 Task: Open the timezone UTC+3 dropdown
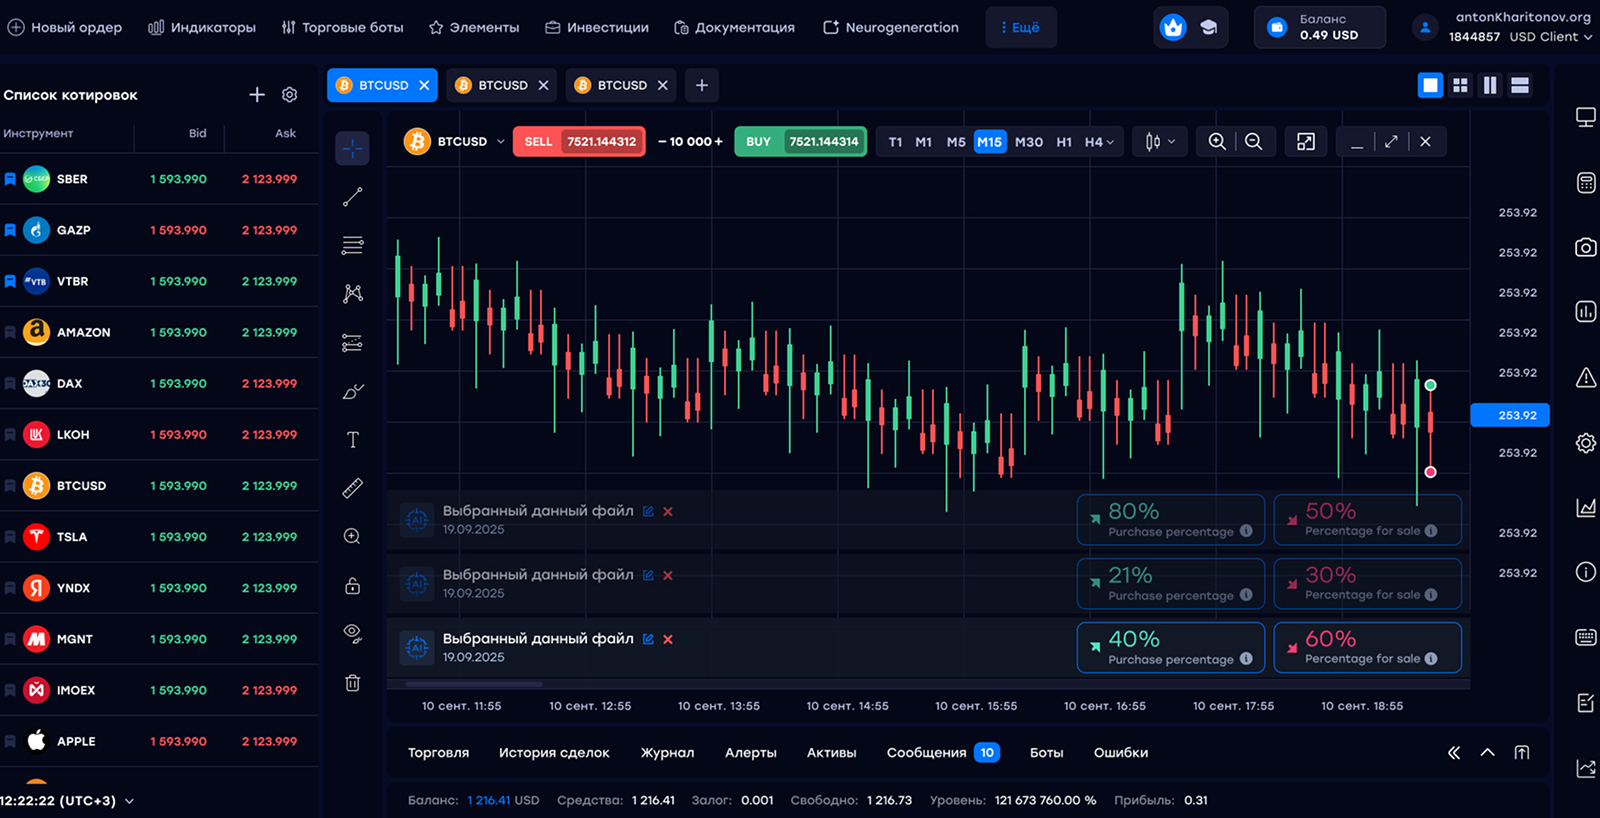point(68,801)
